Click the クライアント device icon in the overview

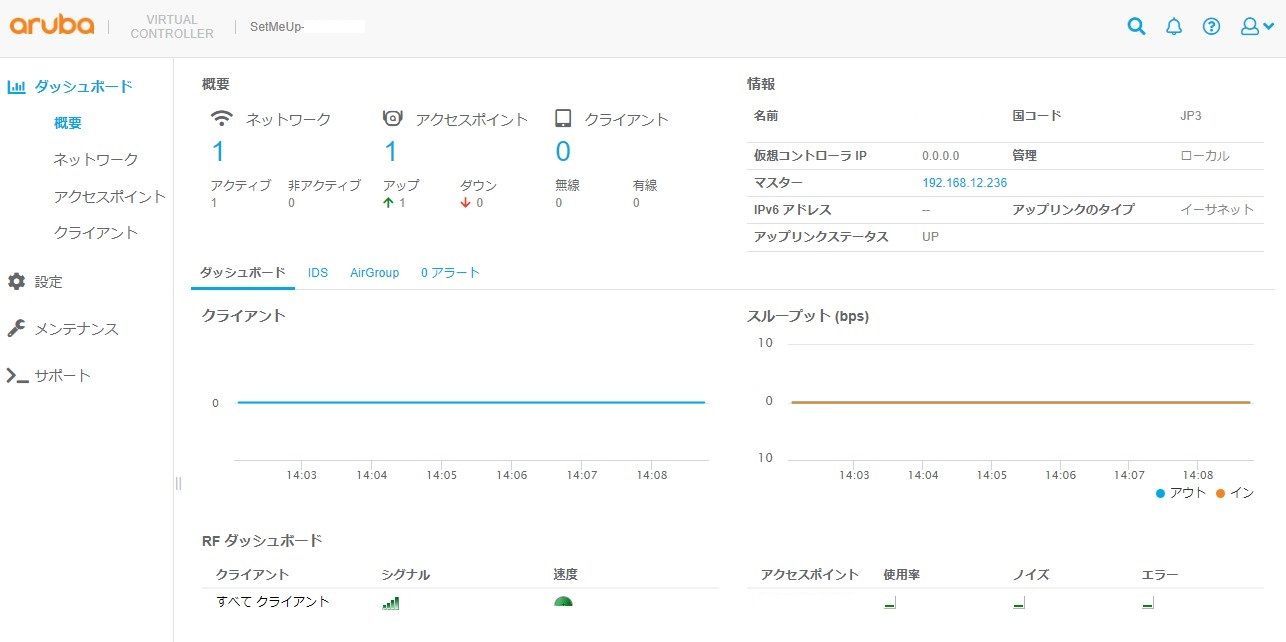tap(563, 117)
